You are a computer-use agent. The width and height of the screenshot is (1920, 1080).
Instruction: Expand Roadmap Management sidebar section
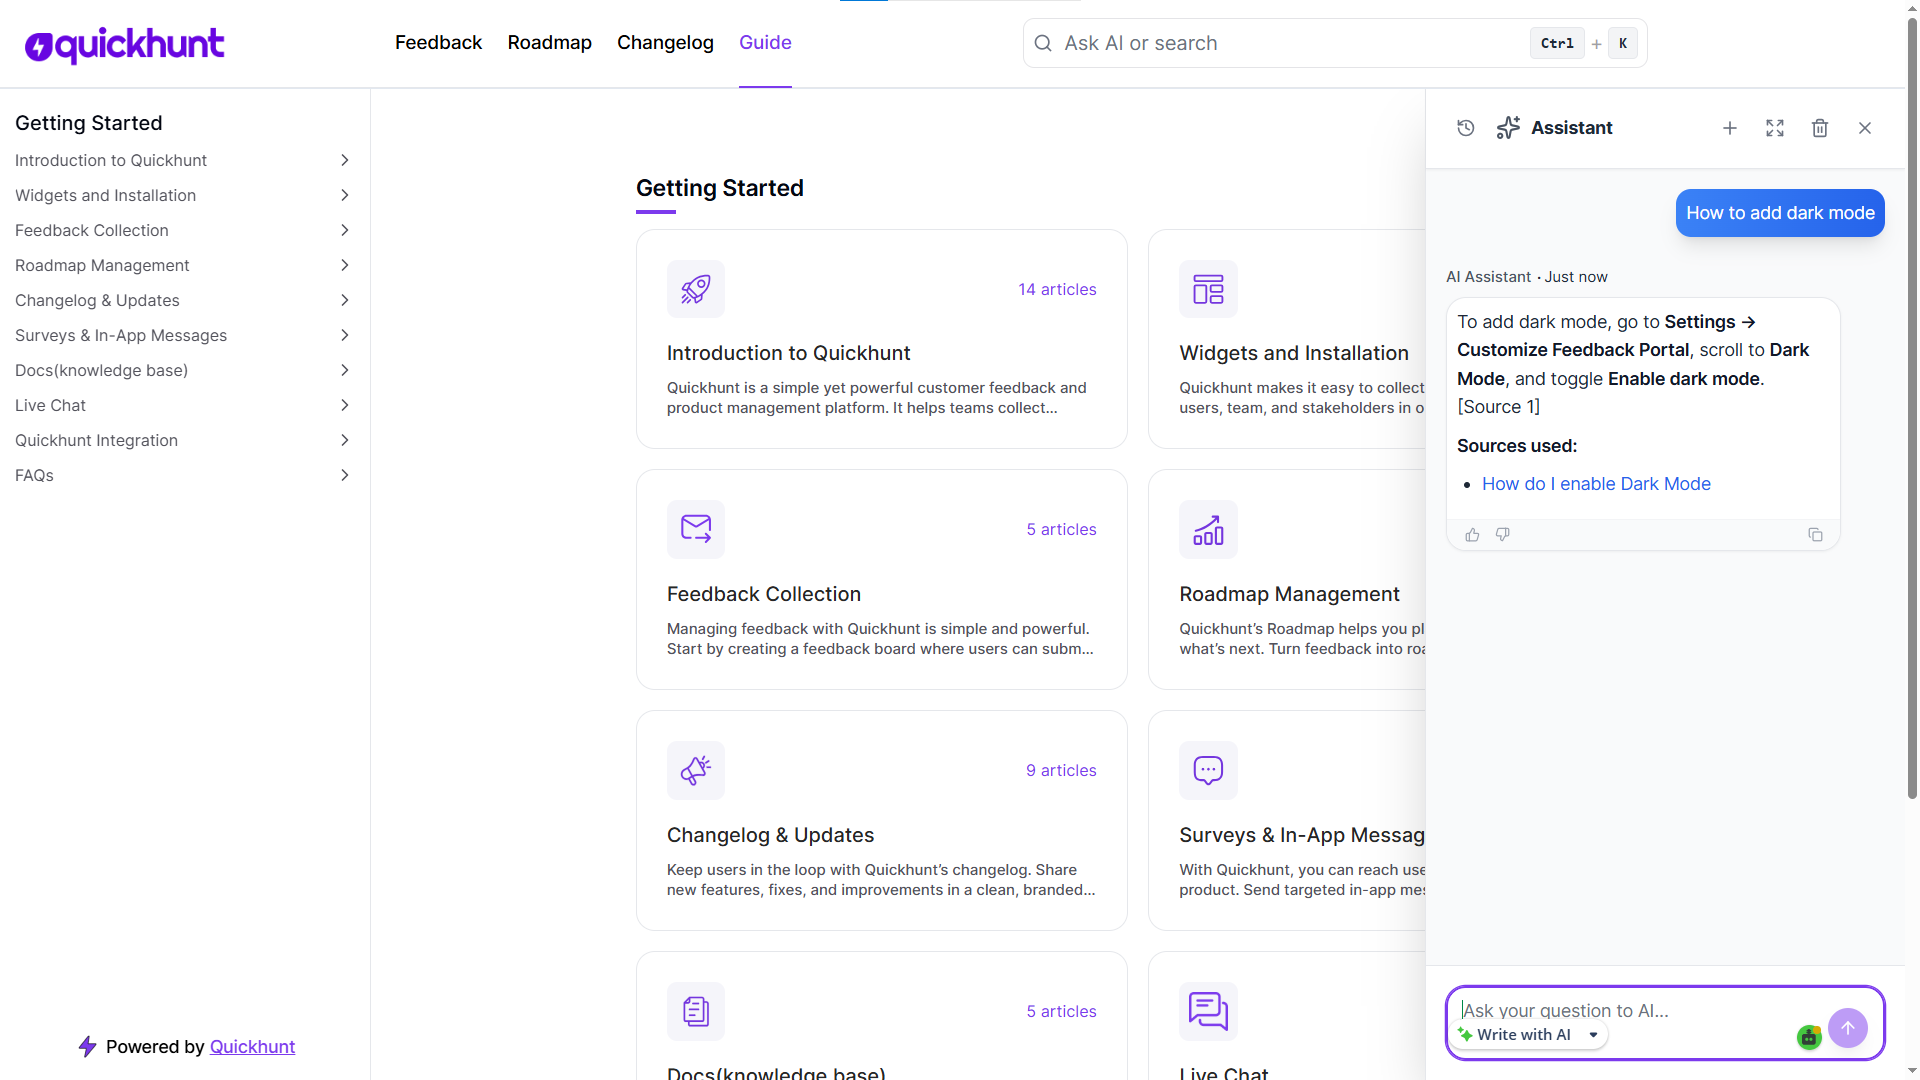345,265
